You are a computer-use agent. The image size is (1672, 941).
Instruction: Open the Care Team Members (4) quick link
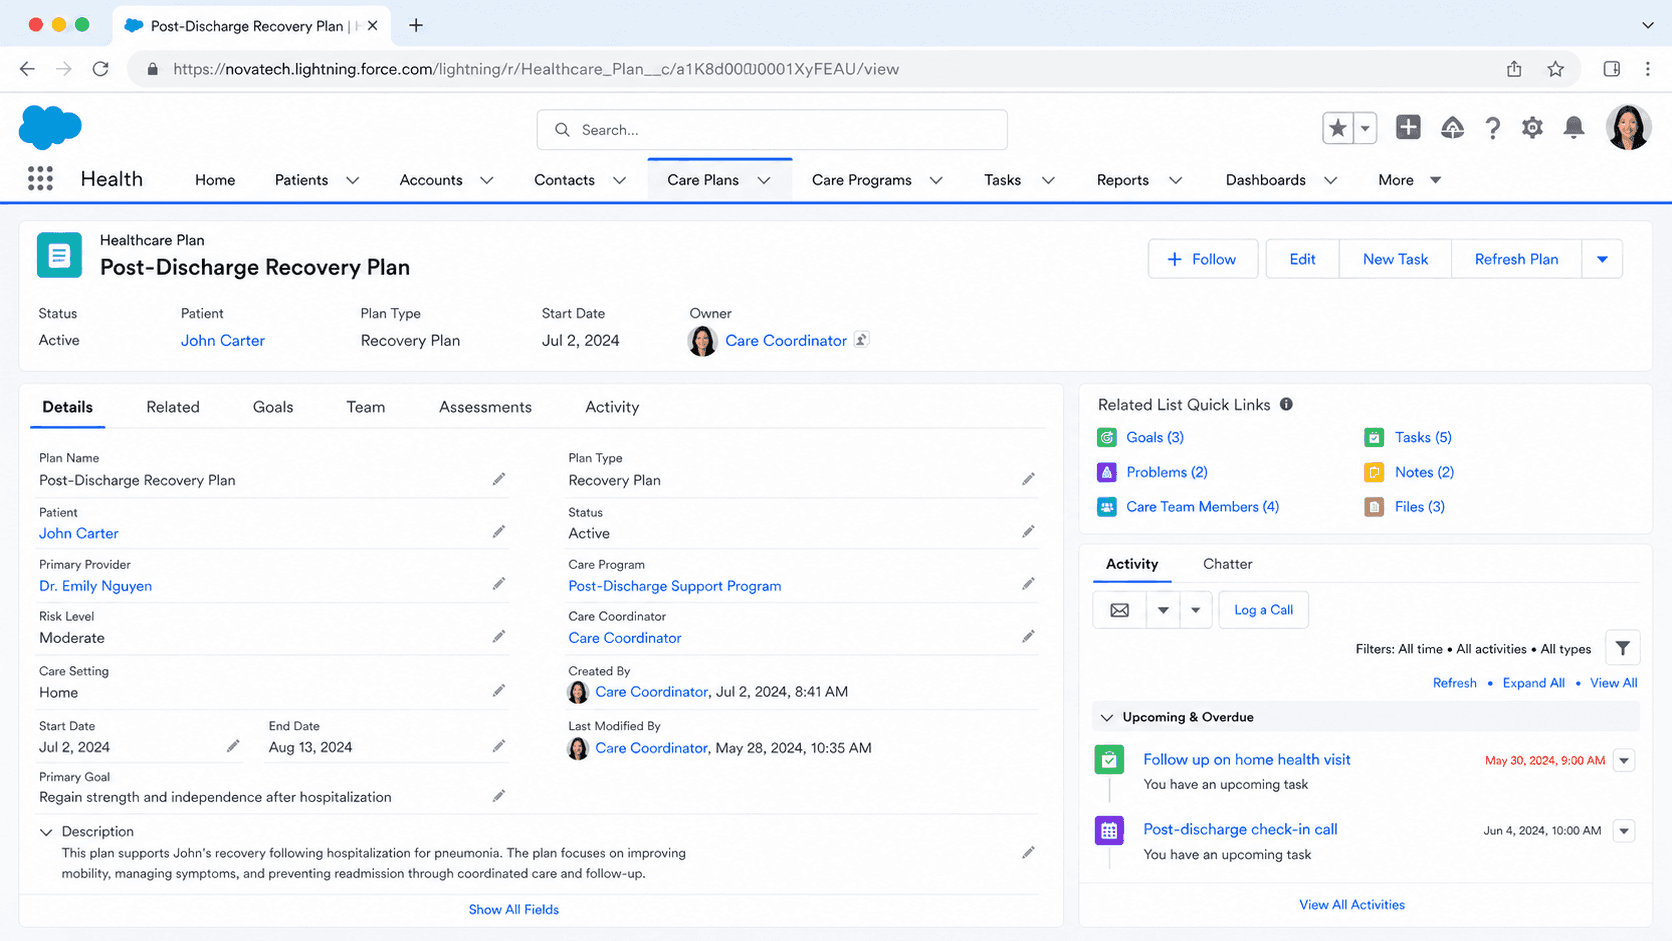(1202, 507)
